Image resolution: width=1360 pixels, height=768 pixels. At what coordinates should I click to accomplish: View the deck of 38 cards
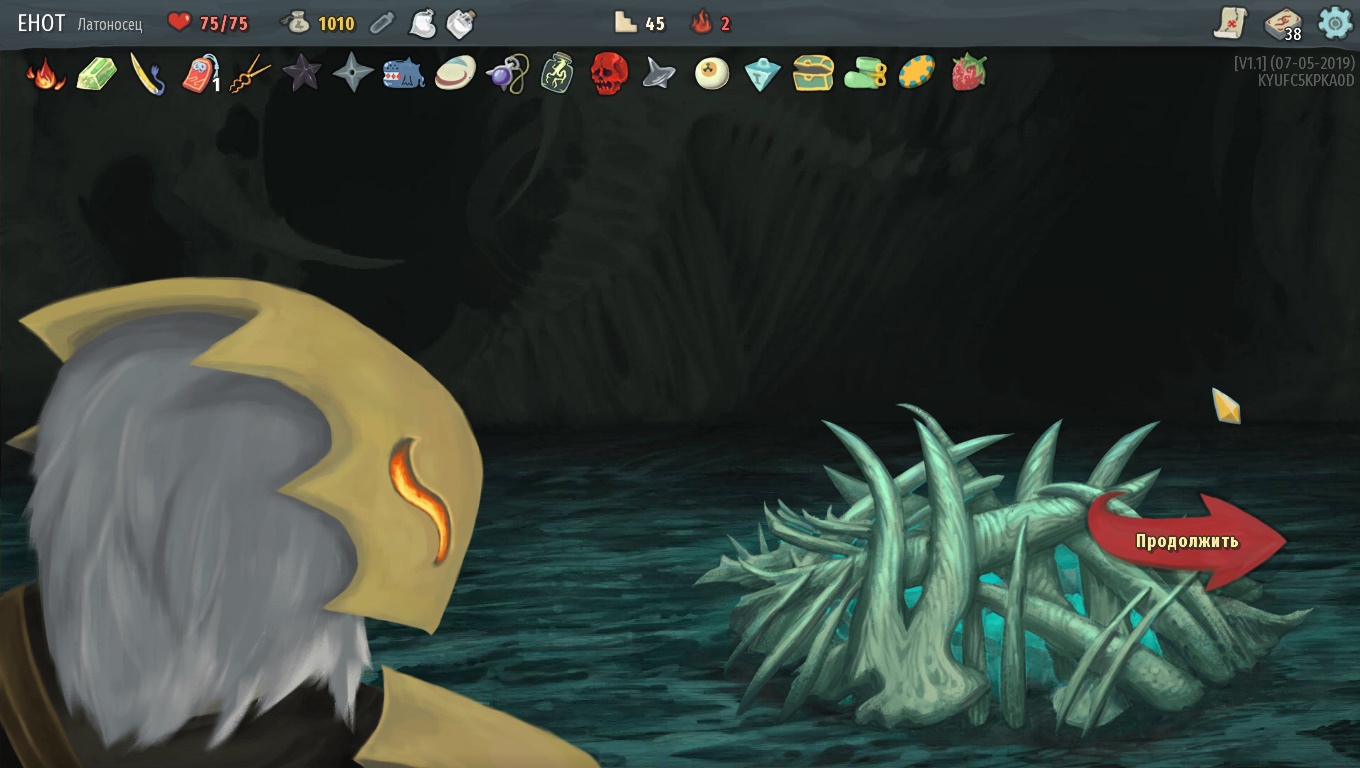[1283, 23]
